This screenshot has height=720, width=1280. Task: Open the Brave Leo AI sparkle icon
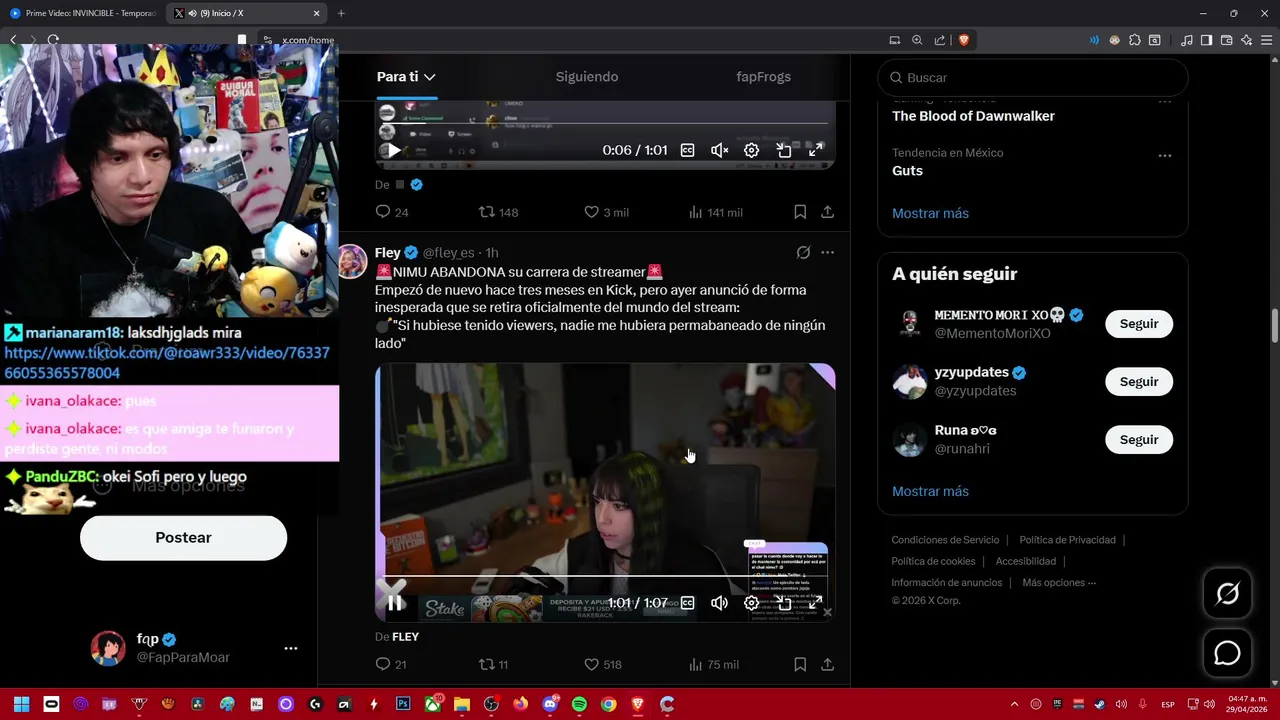[1246, 40]
